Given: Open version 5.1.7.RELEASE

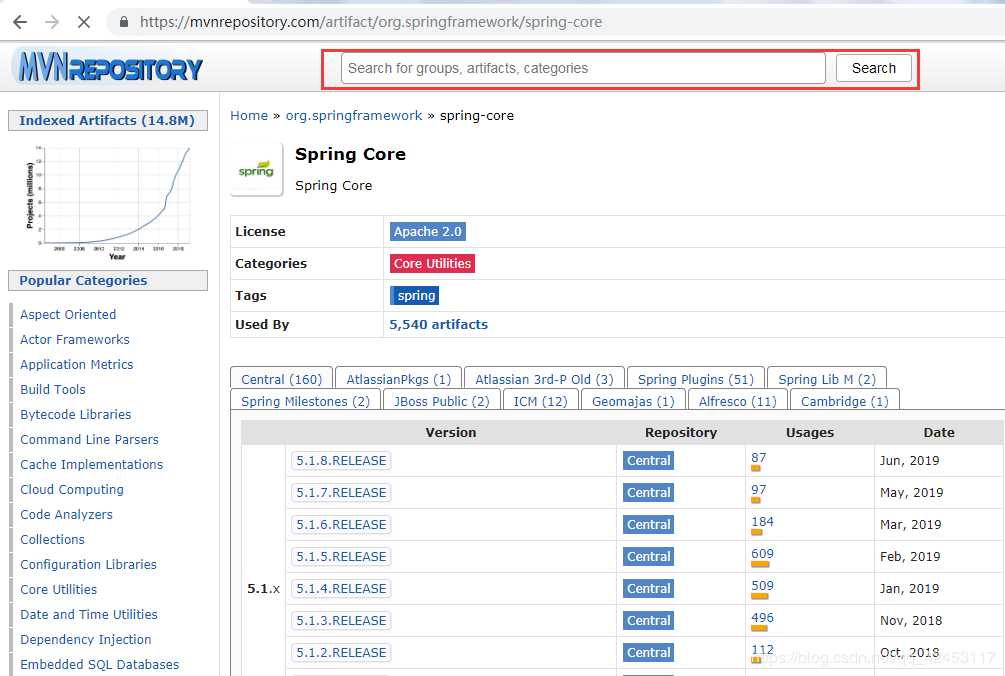Looking at the screenshot, I should tap(341, 493).
